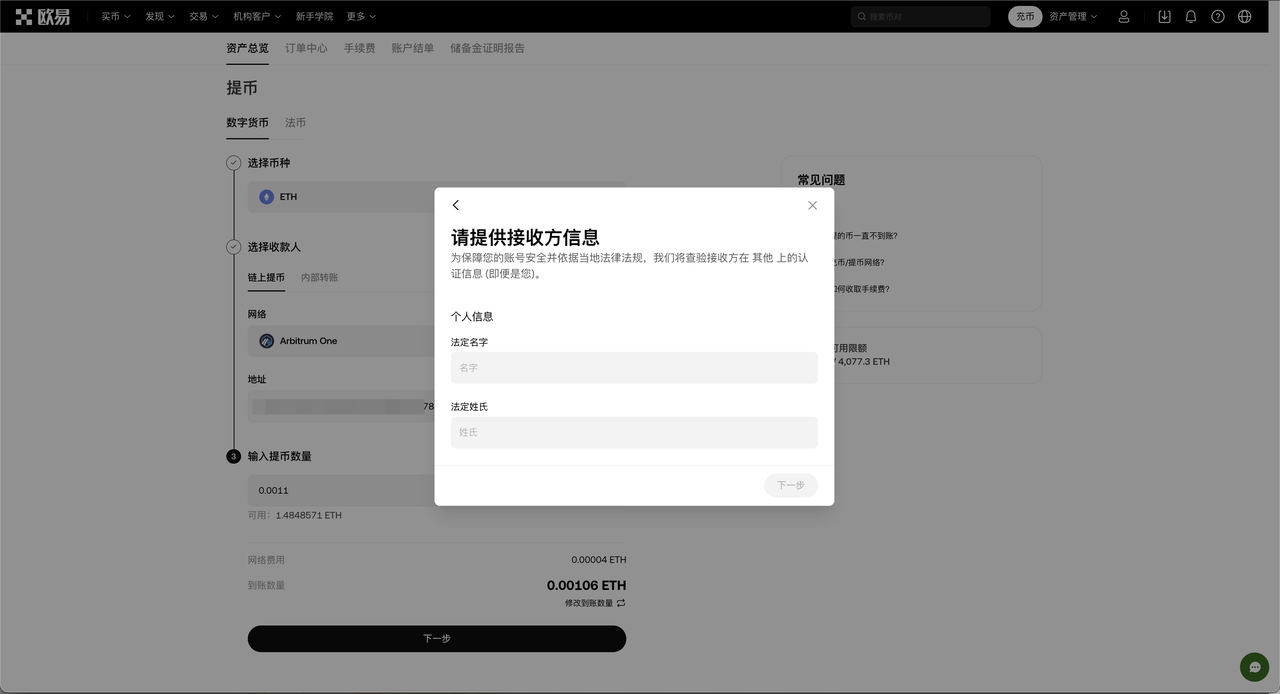Click the download app icon
Screen dimensions: 1280x694
[1164, 17]
